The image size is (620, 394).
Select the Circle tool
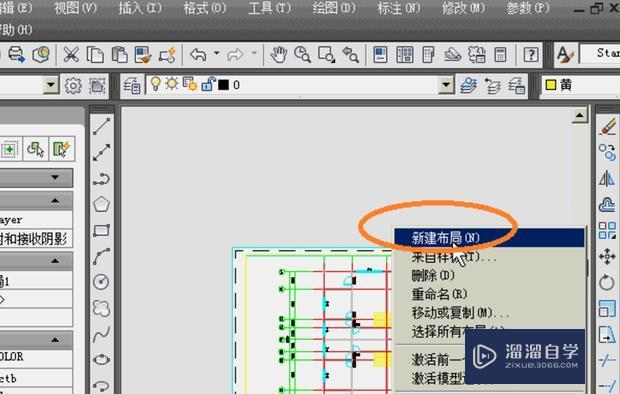pos(102,282)
